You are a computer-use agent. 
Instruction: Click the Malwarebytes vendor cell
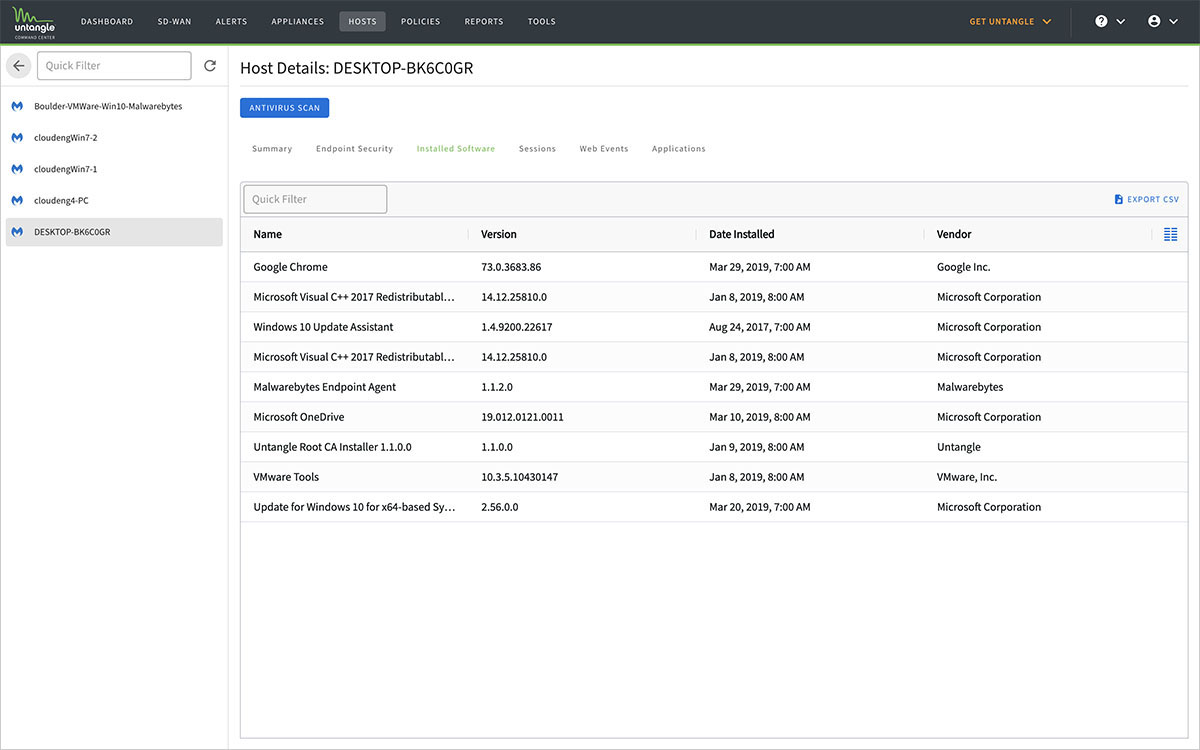coord(970,387)
